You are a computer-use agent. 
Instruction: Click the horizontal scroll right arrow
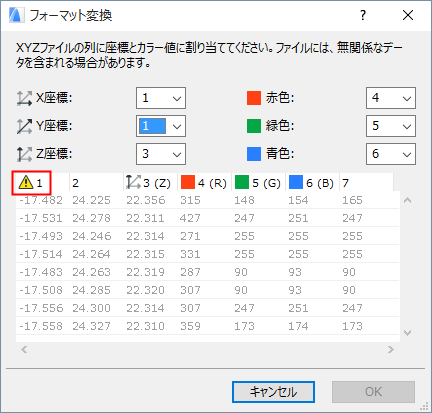(391, 349)
